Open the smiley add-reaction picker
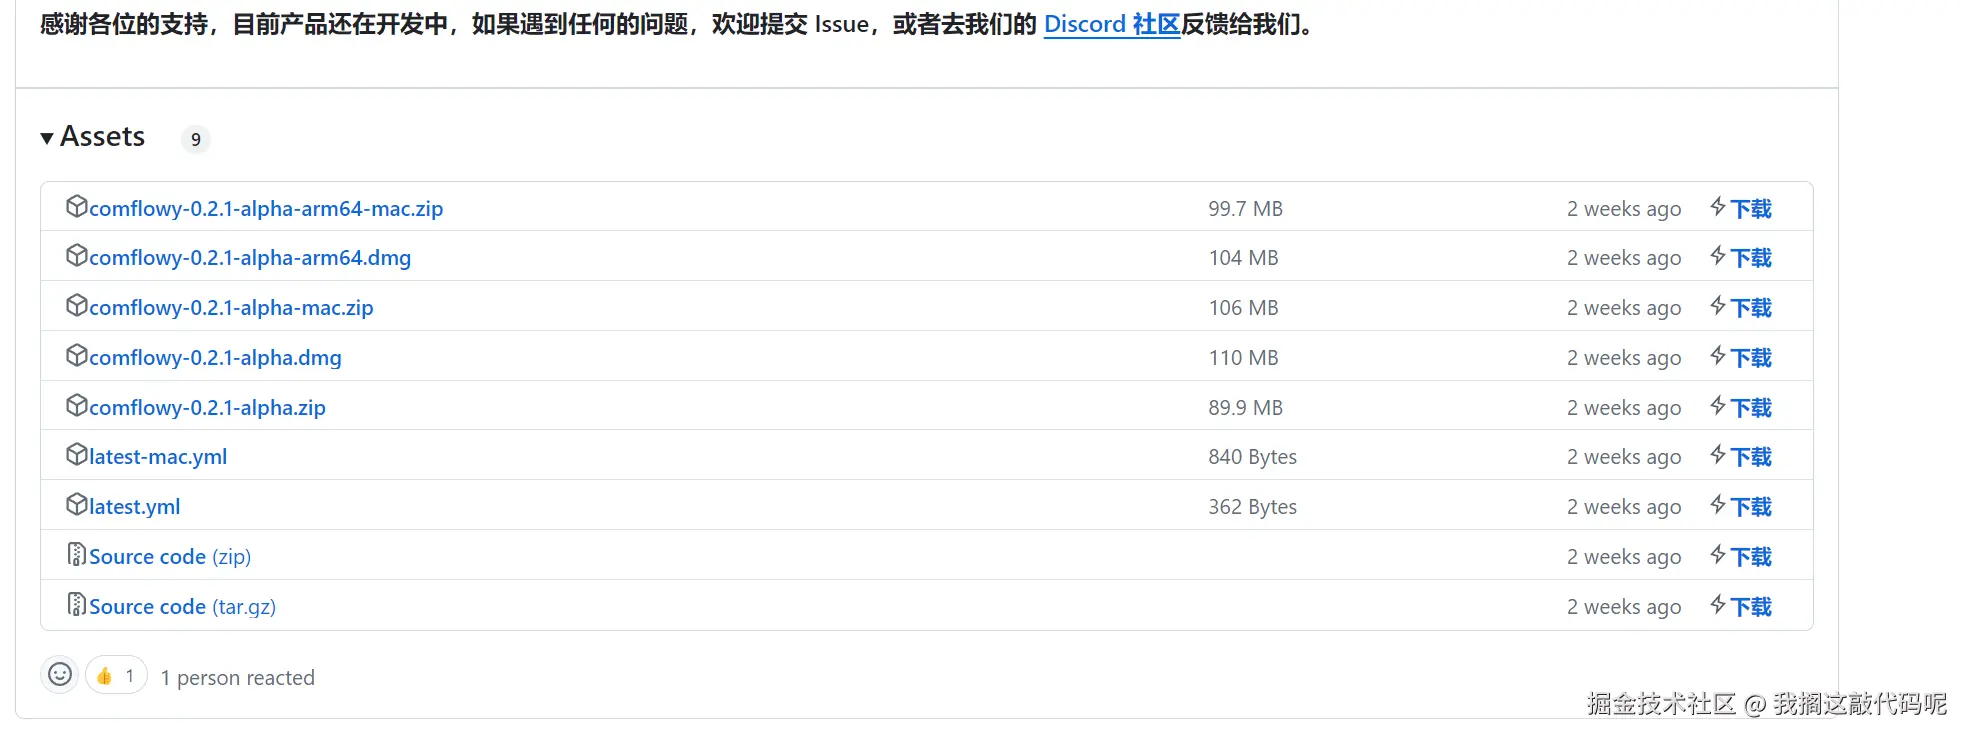Viewport: 1969px width, 739px height. (x=60, y=675)
